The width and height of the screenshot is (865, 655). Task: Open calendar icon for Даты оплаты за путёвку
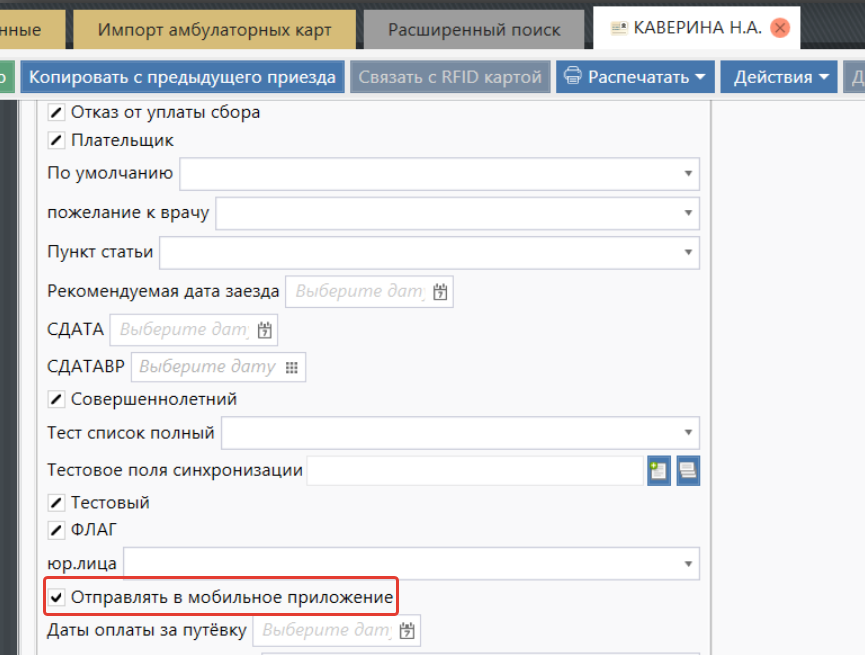click(407, 631)
